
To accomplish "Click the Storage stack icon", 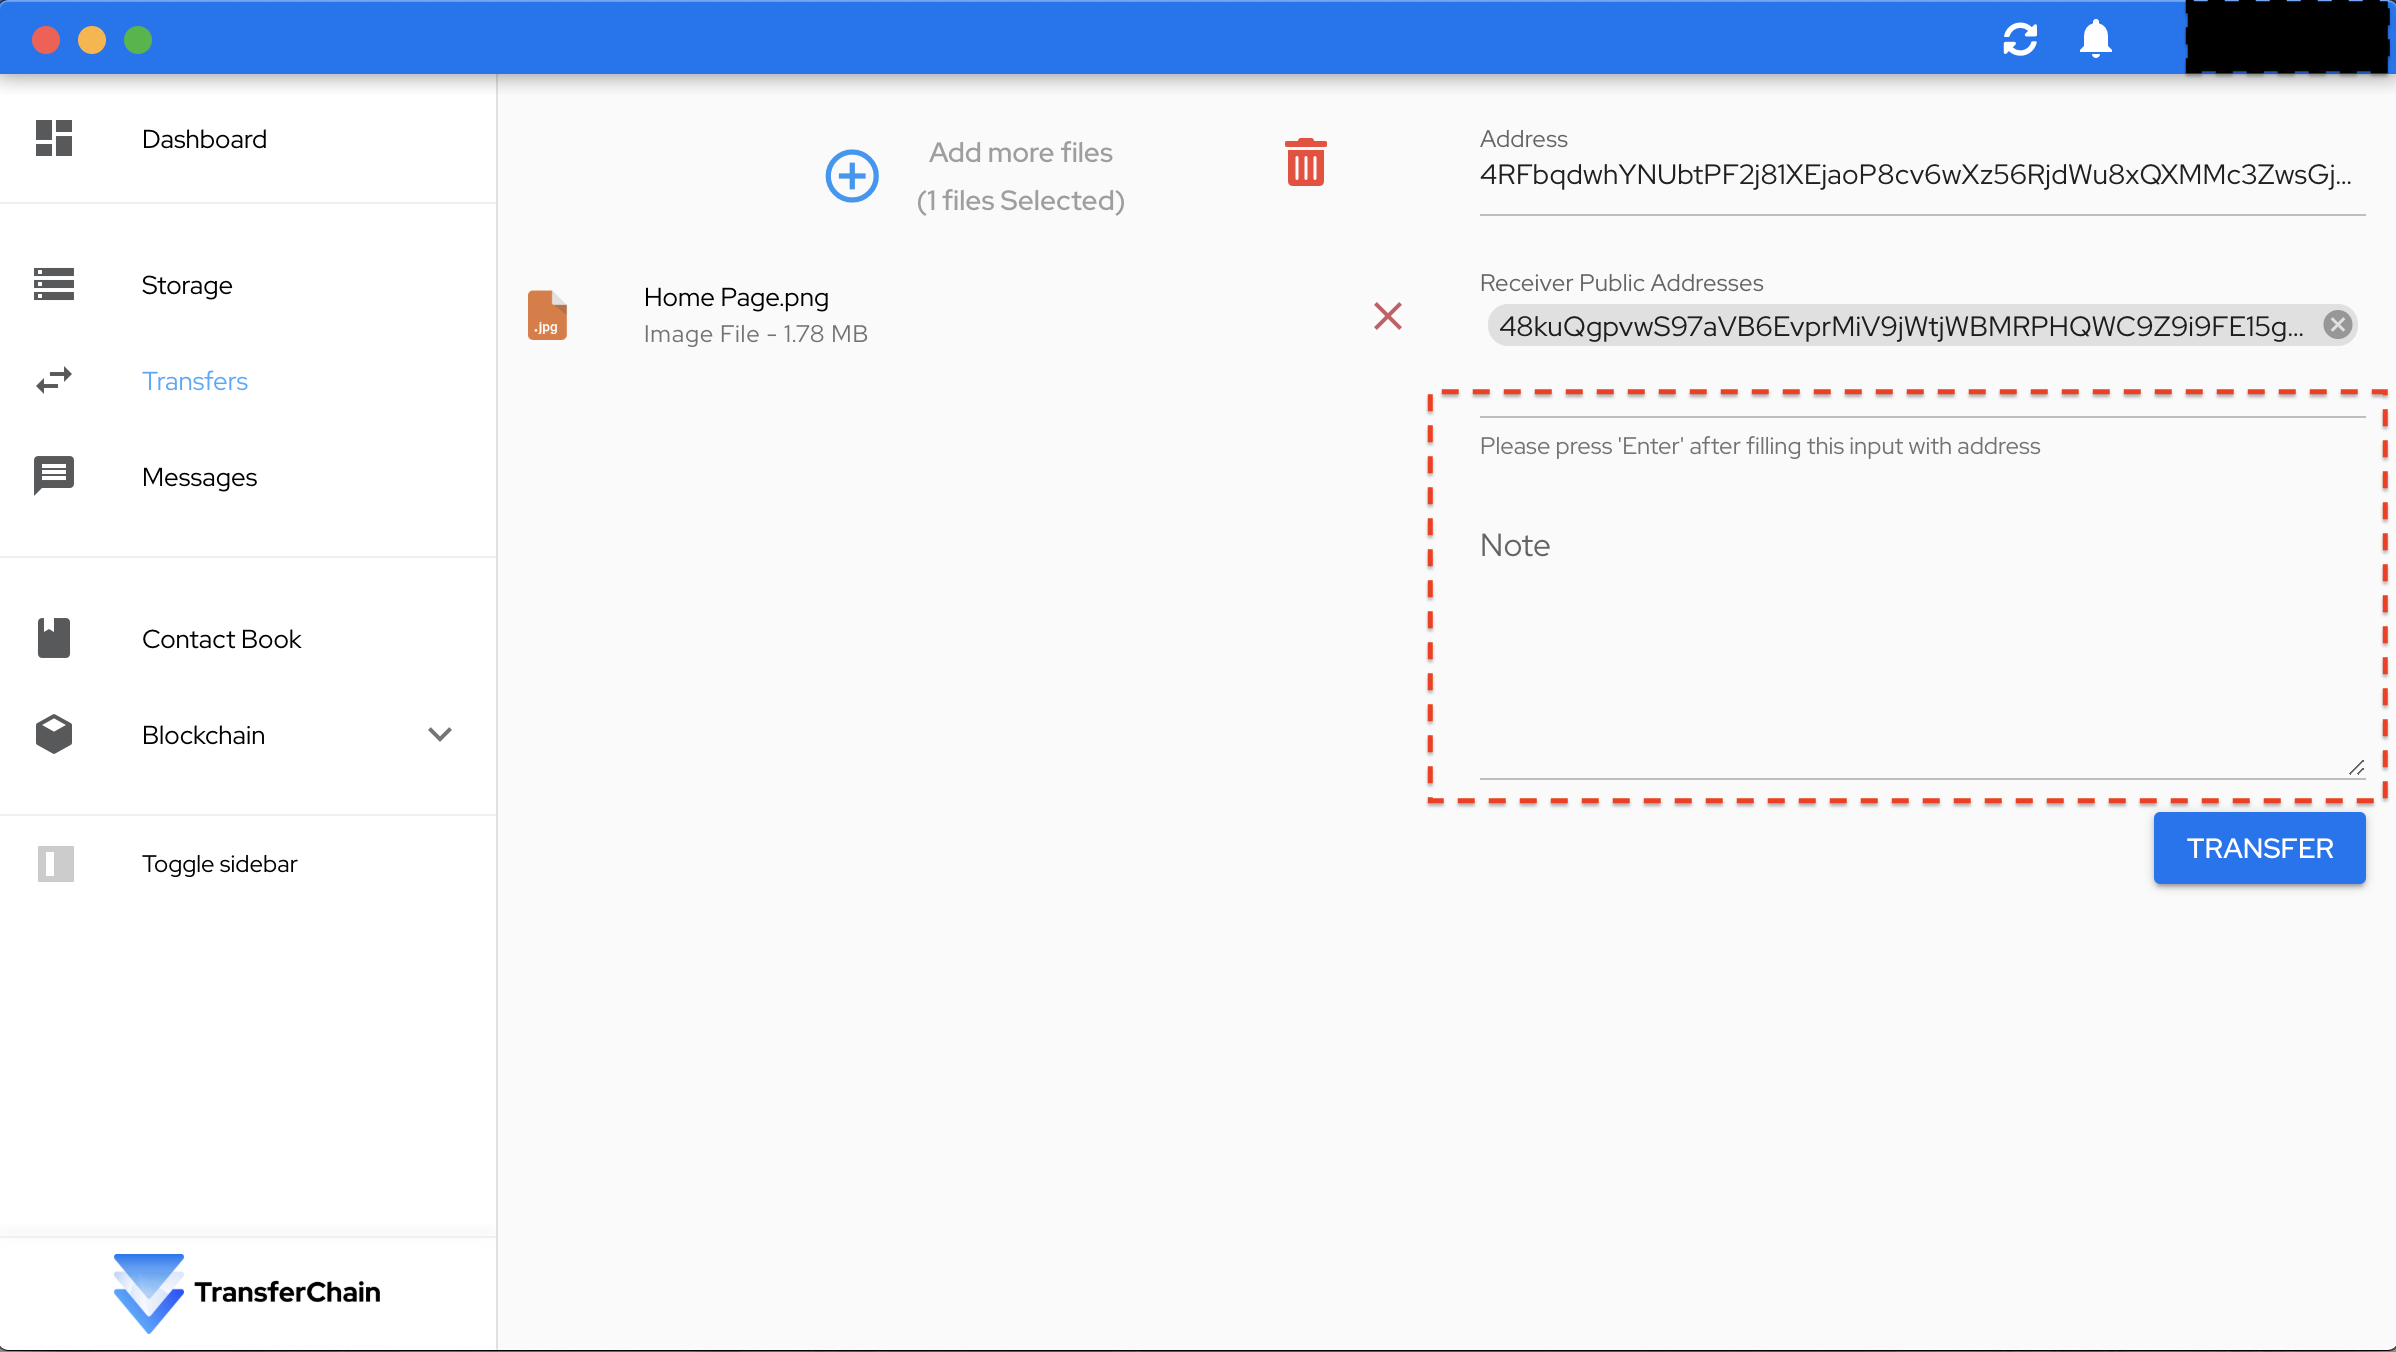I will coord(54,284).
